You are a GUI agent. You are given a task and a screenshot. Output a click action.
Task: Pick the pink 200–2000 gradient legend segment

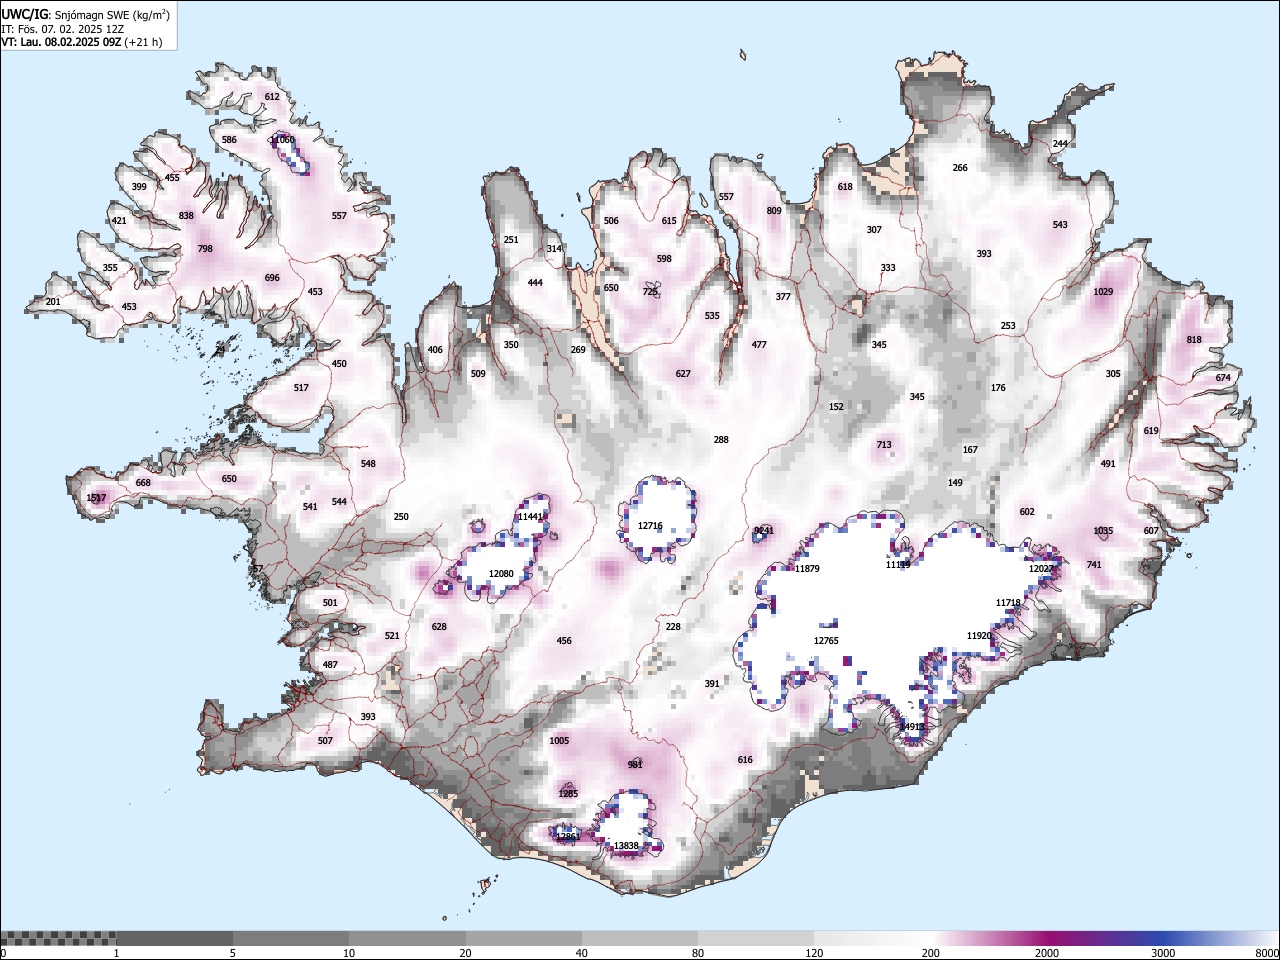989,938
